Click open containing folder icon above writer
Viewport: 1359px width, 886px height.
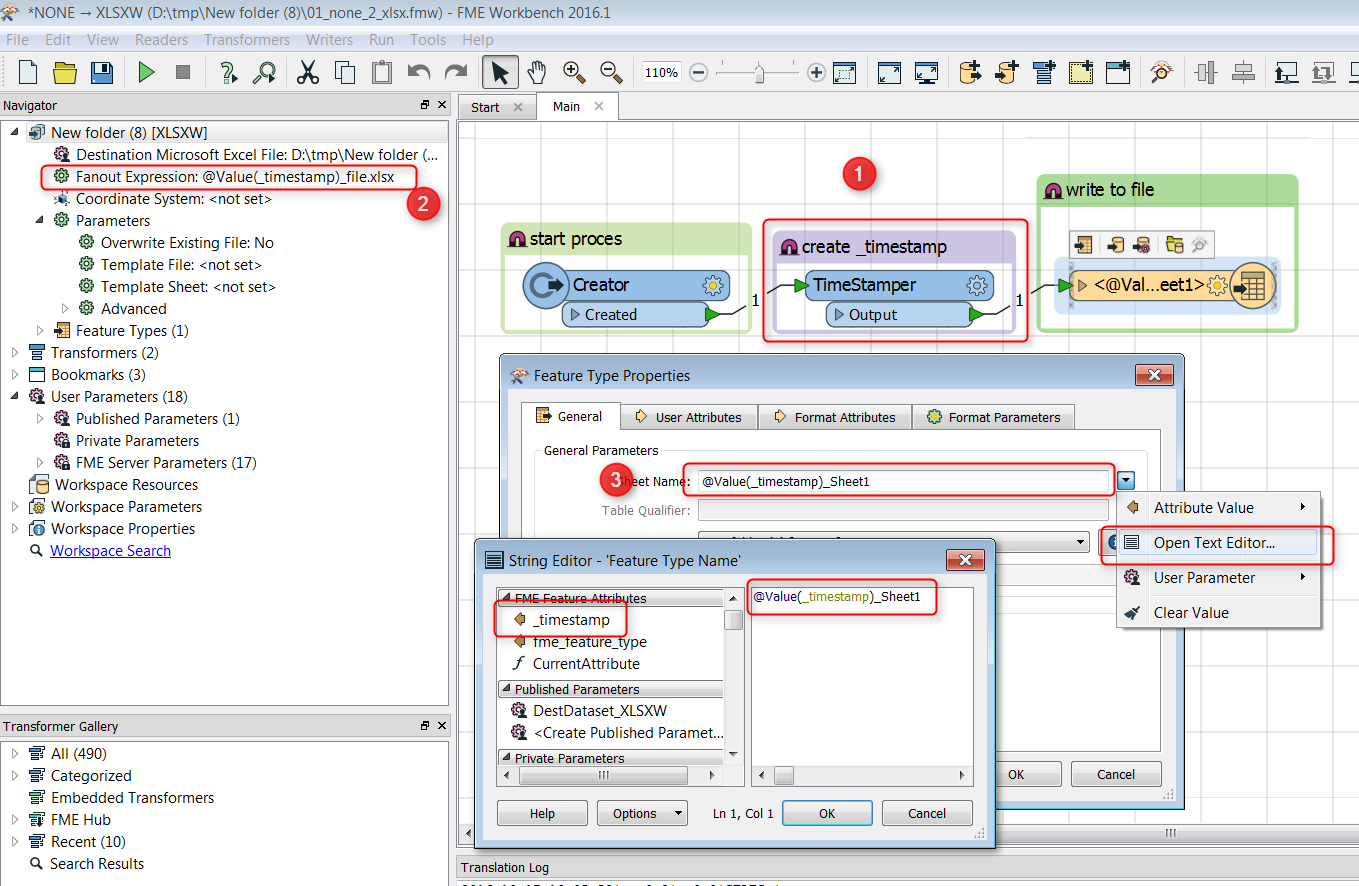point(1174,244)
